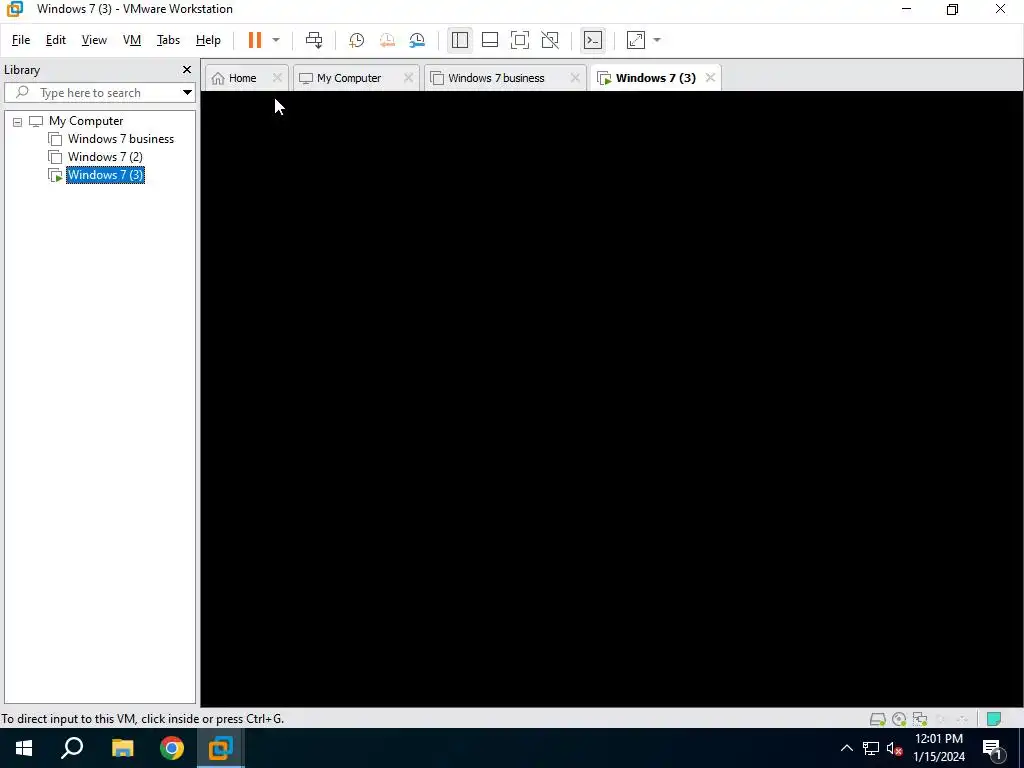Image resolution: width=1024 pixels, height=768 pixels.
Task: Click inside the black VM console display
Action: pyautogui.click(x=612, y=398)
